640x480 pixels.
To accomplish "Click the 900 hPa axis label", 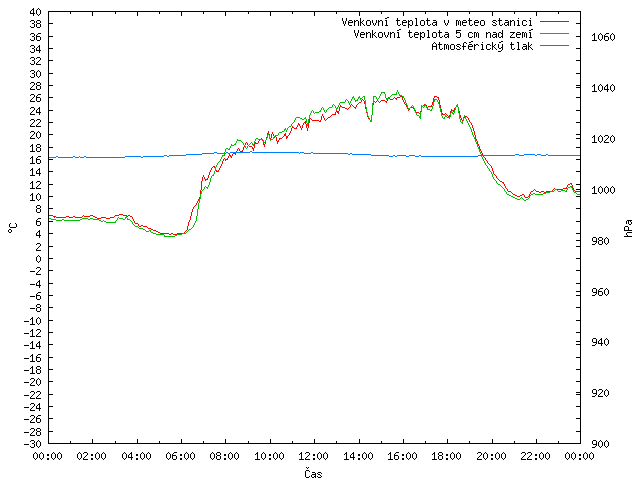I will click(600, 444).
